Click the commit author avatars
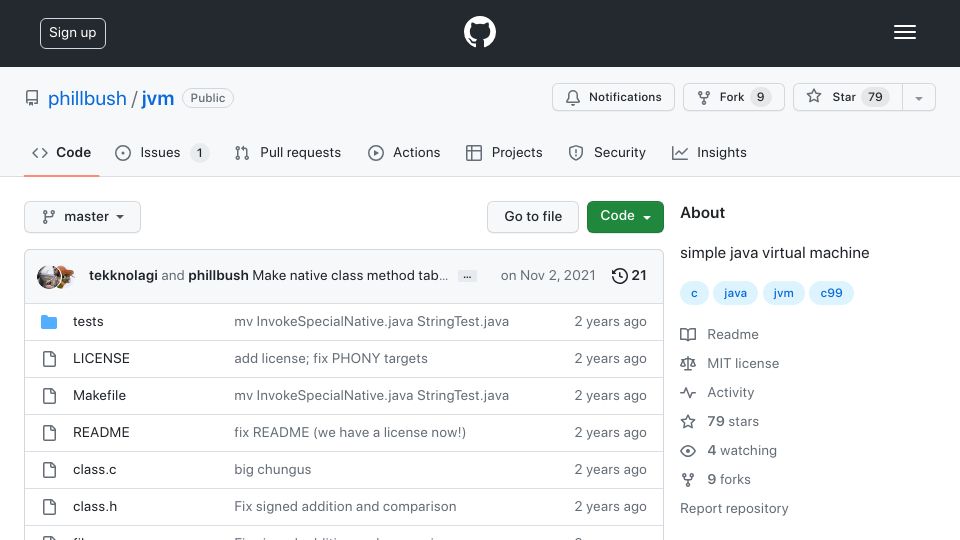The width and height of the screenshot is (960, 540). 56,276
